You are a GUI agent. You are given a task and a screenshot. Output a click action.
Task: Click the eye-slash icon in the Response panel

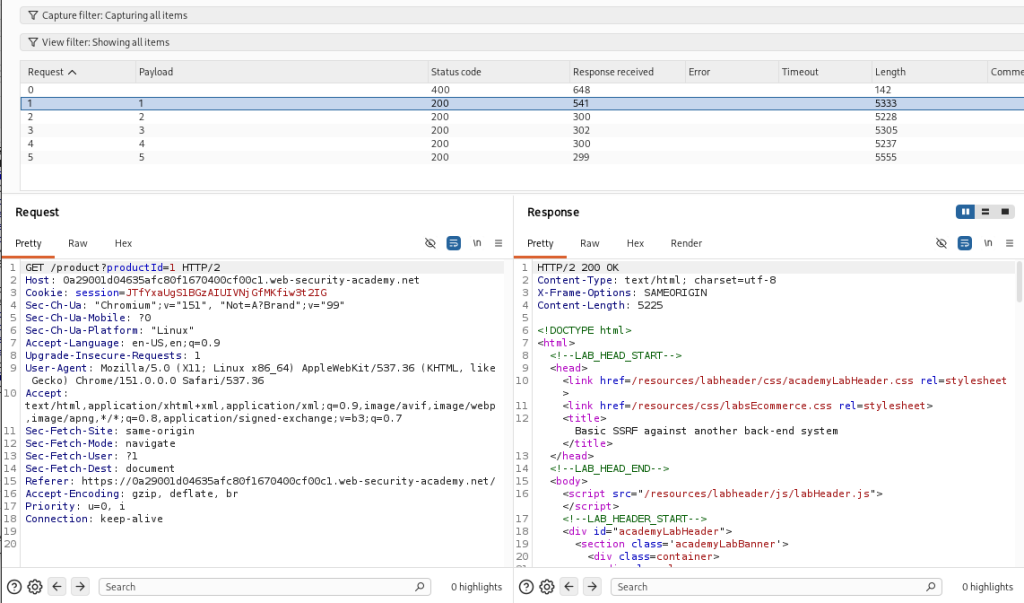[x=941, y=243]
